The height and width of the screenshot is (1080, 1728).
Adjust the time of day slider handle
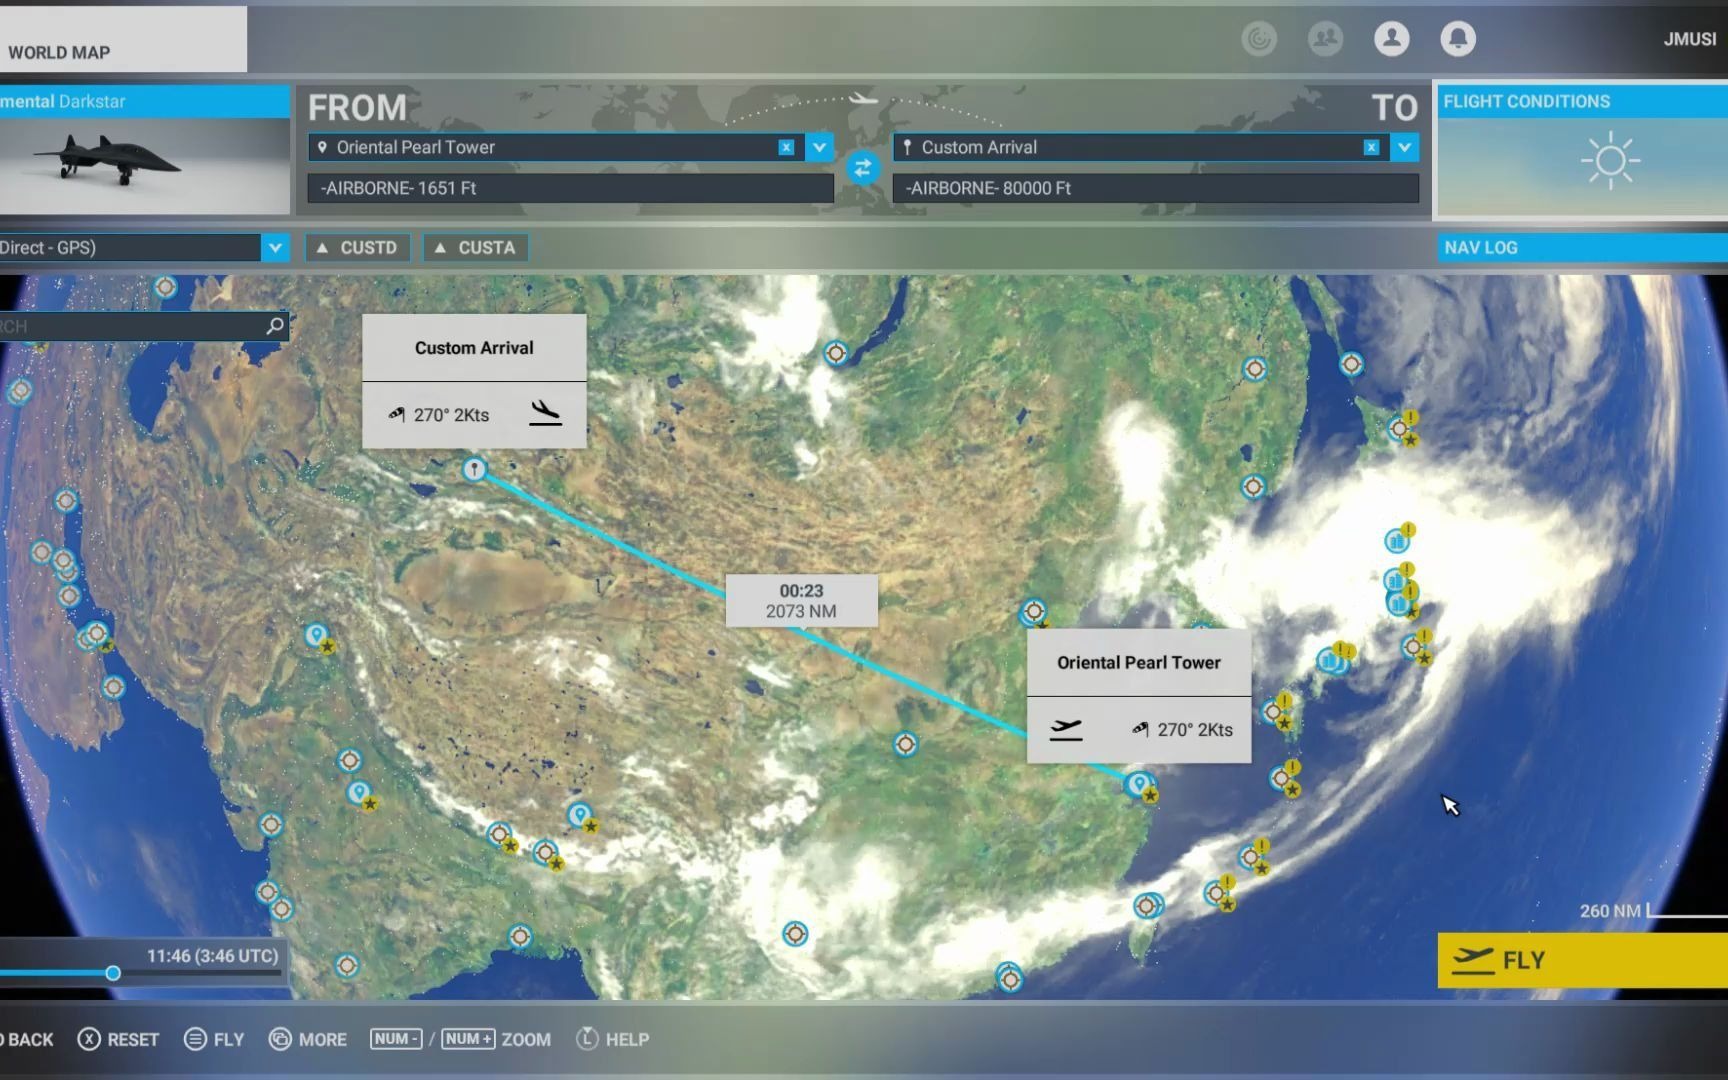113,973
